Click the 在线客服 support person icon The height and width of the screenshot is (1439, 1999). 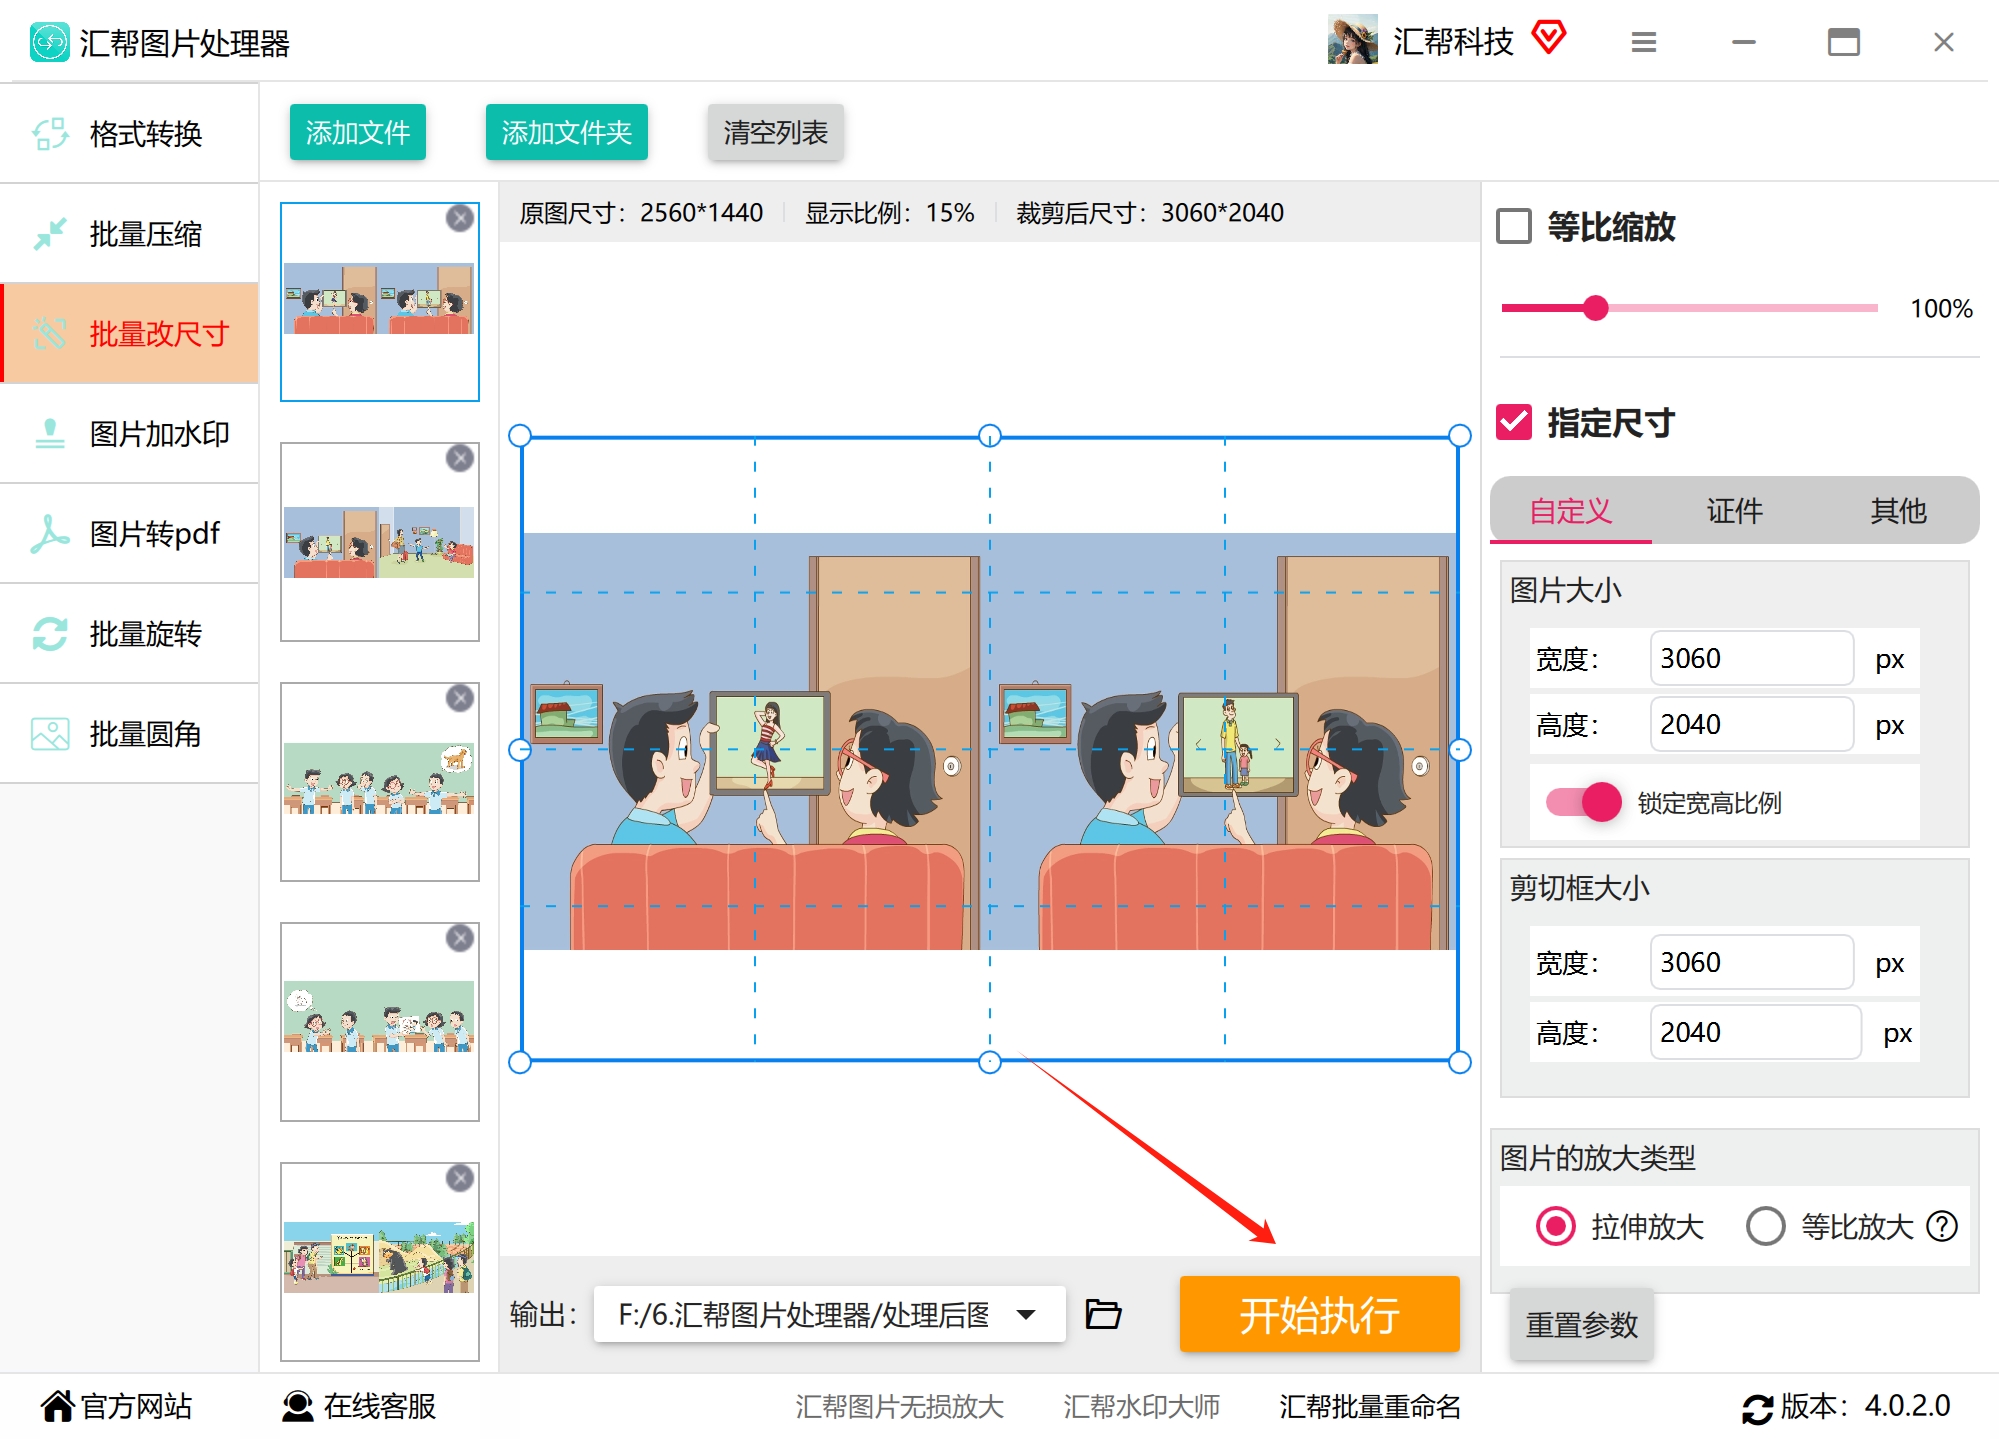click(297, 1406)
